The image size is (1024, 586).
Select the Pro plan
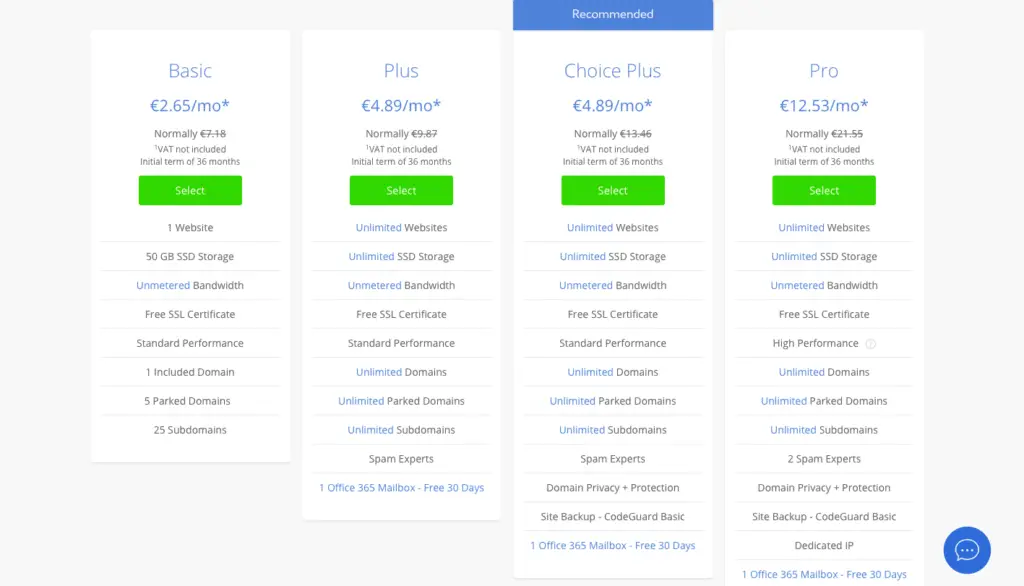pos(824,190)
